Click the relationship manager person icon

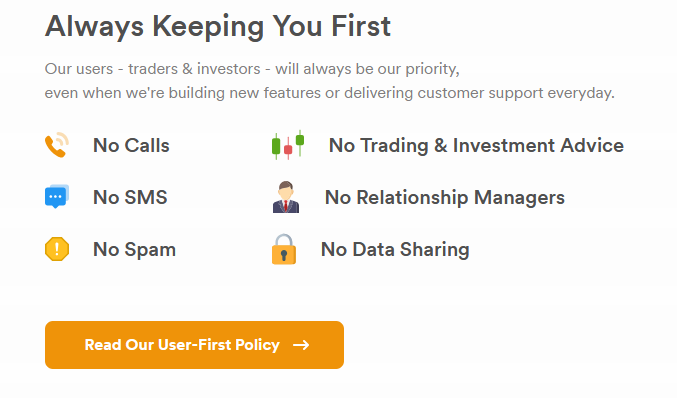[x=285, y=197]
